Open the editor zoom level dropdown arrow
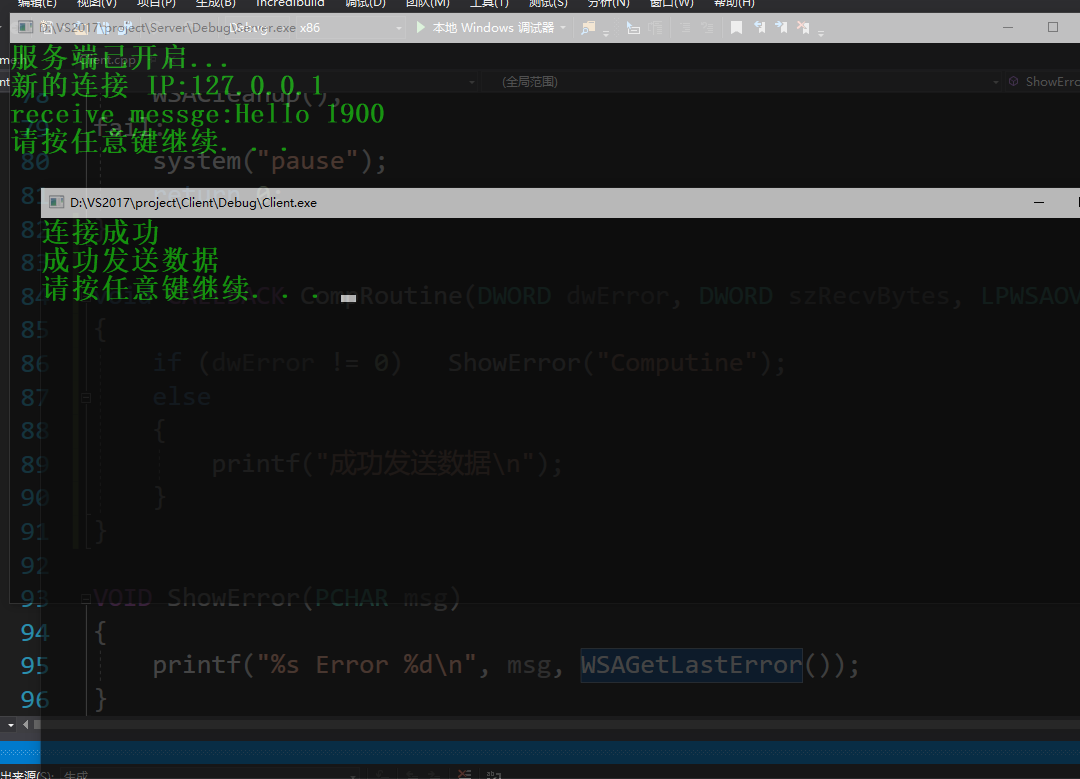The height and width of the screenshot is (779, 1080). click(10, 725)
